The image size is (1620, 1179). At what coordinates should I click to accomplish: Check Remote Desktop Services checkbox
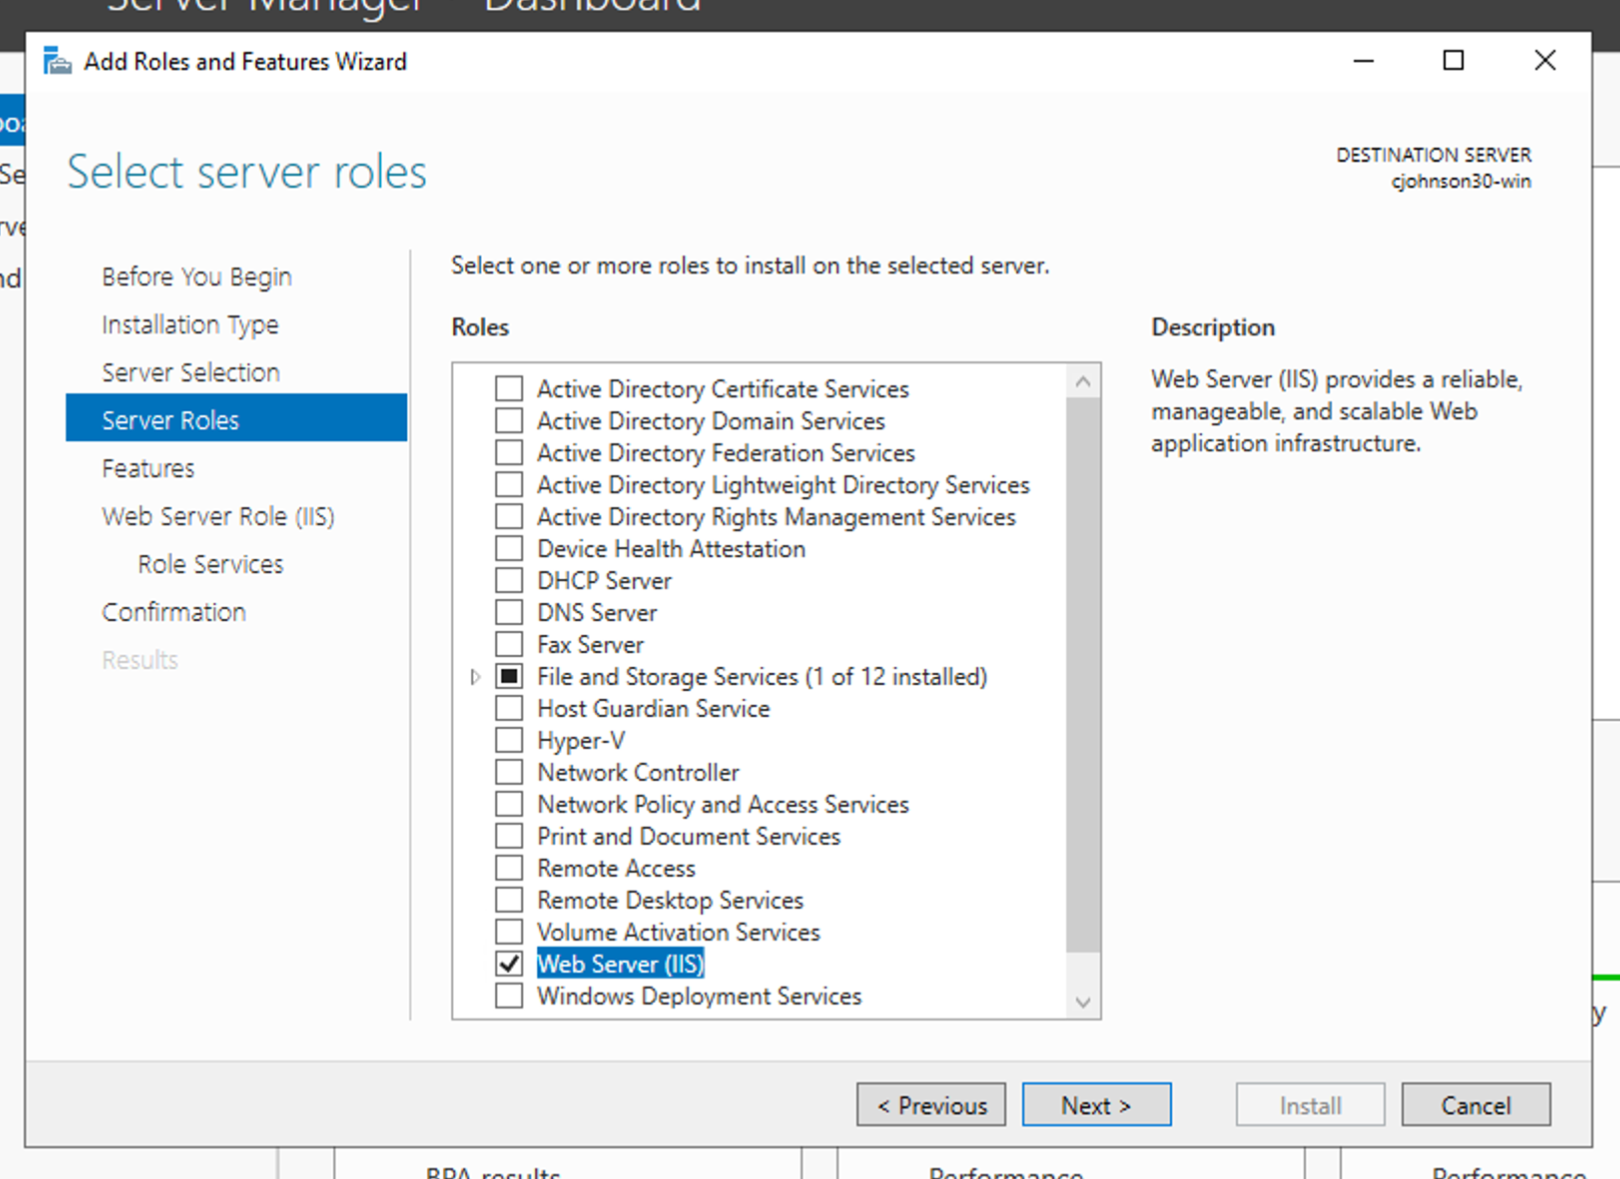pos(509,900)
